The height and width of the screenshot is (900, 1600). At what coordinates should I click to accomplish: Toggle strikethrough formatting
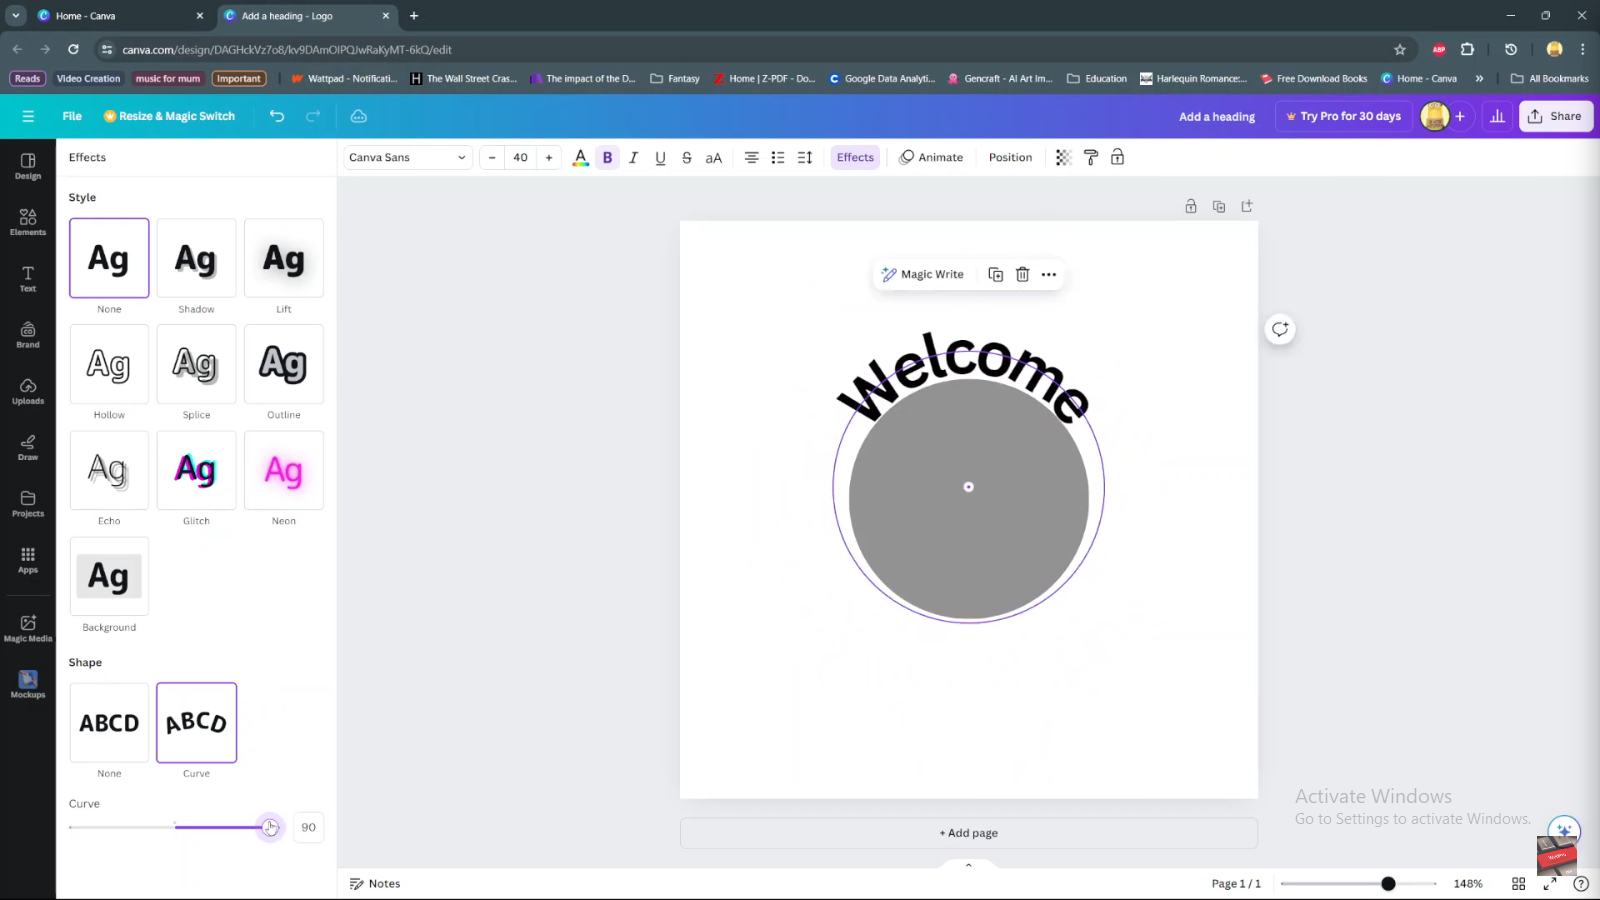[687, 157]
